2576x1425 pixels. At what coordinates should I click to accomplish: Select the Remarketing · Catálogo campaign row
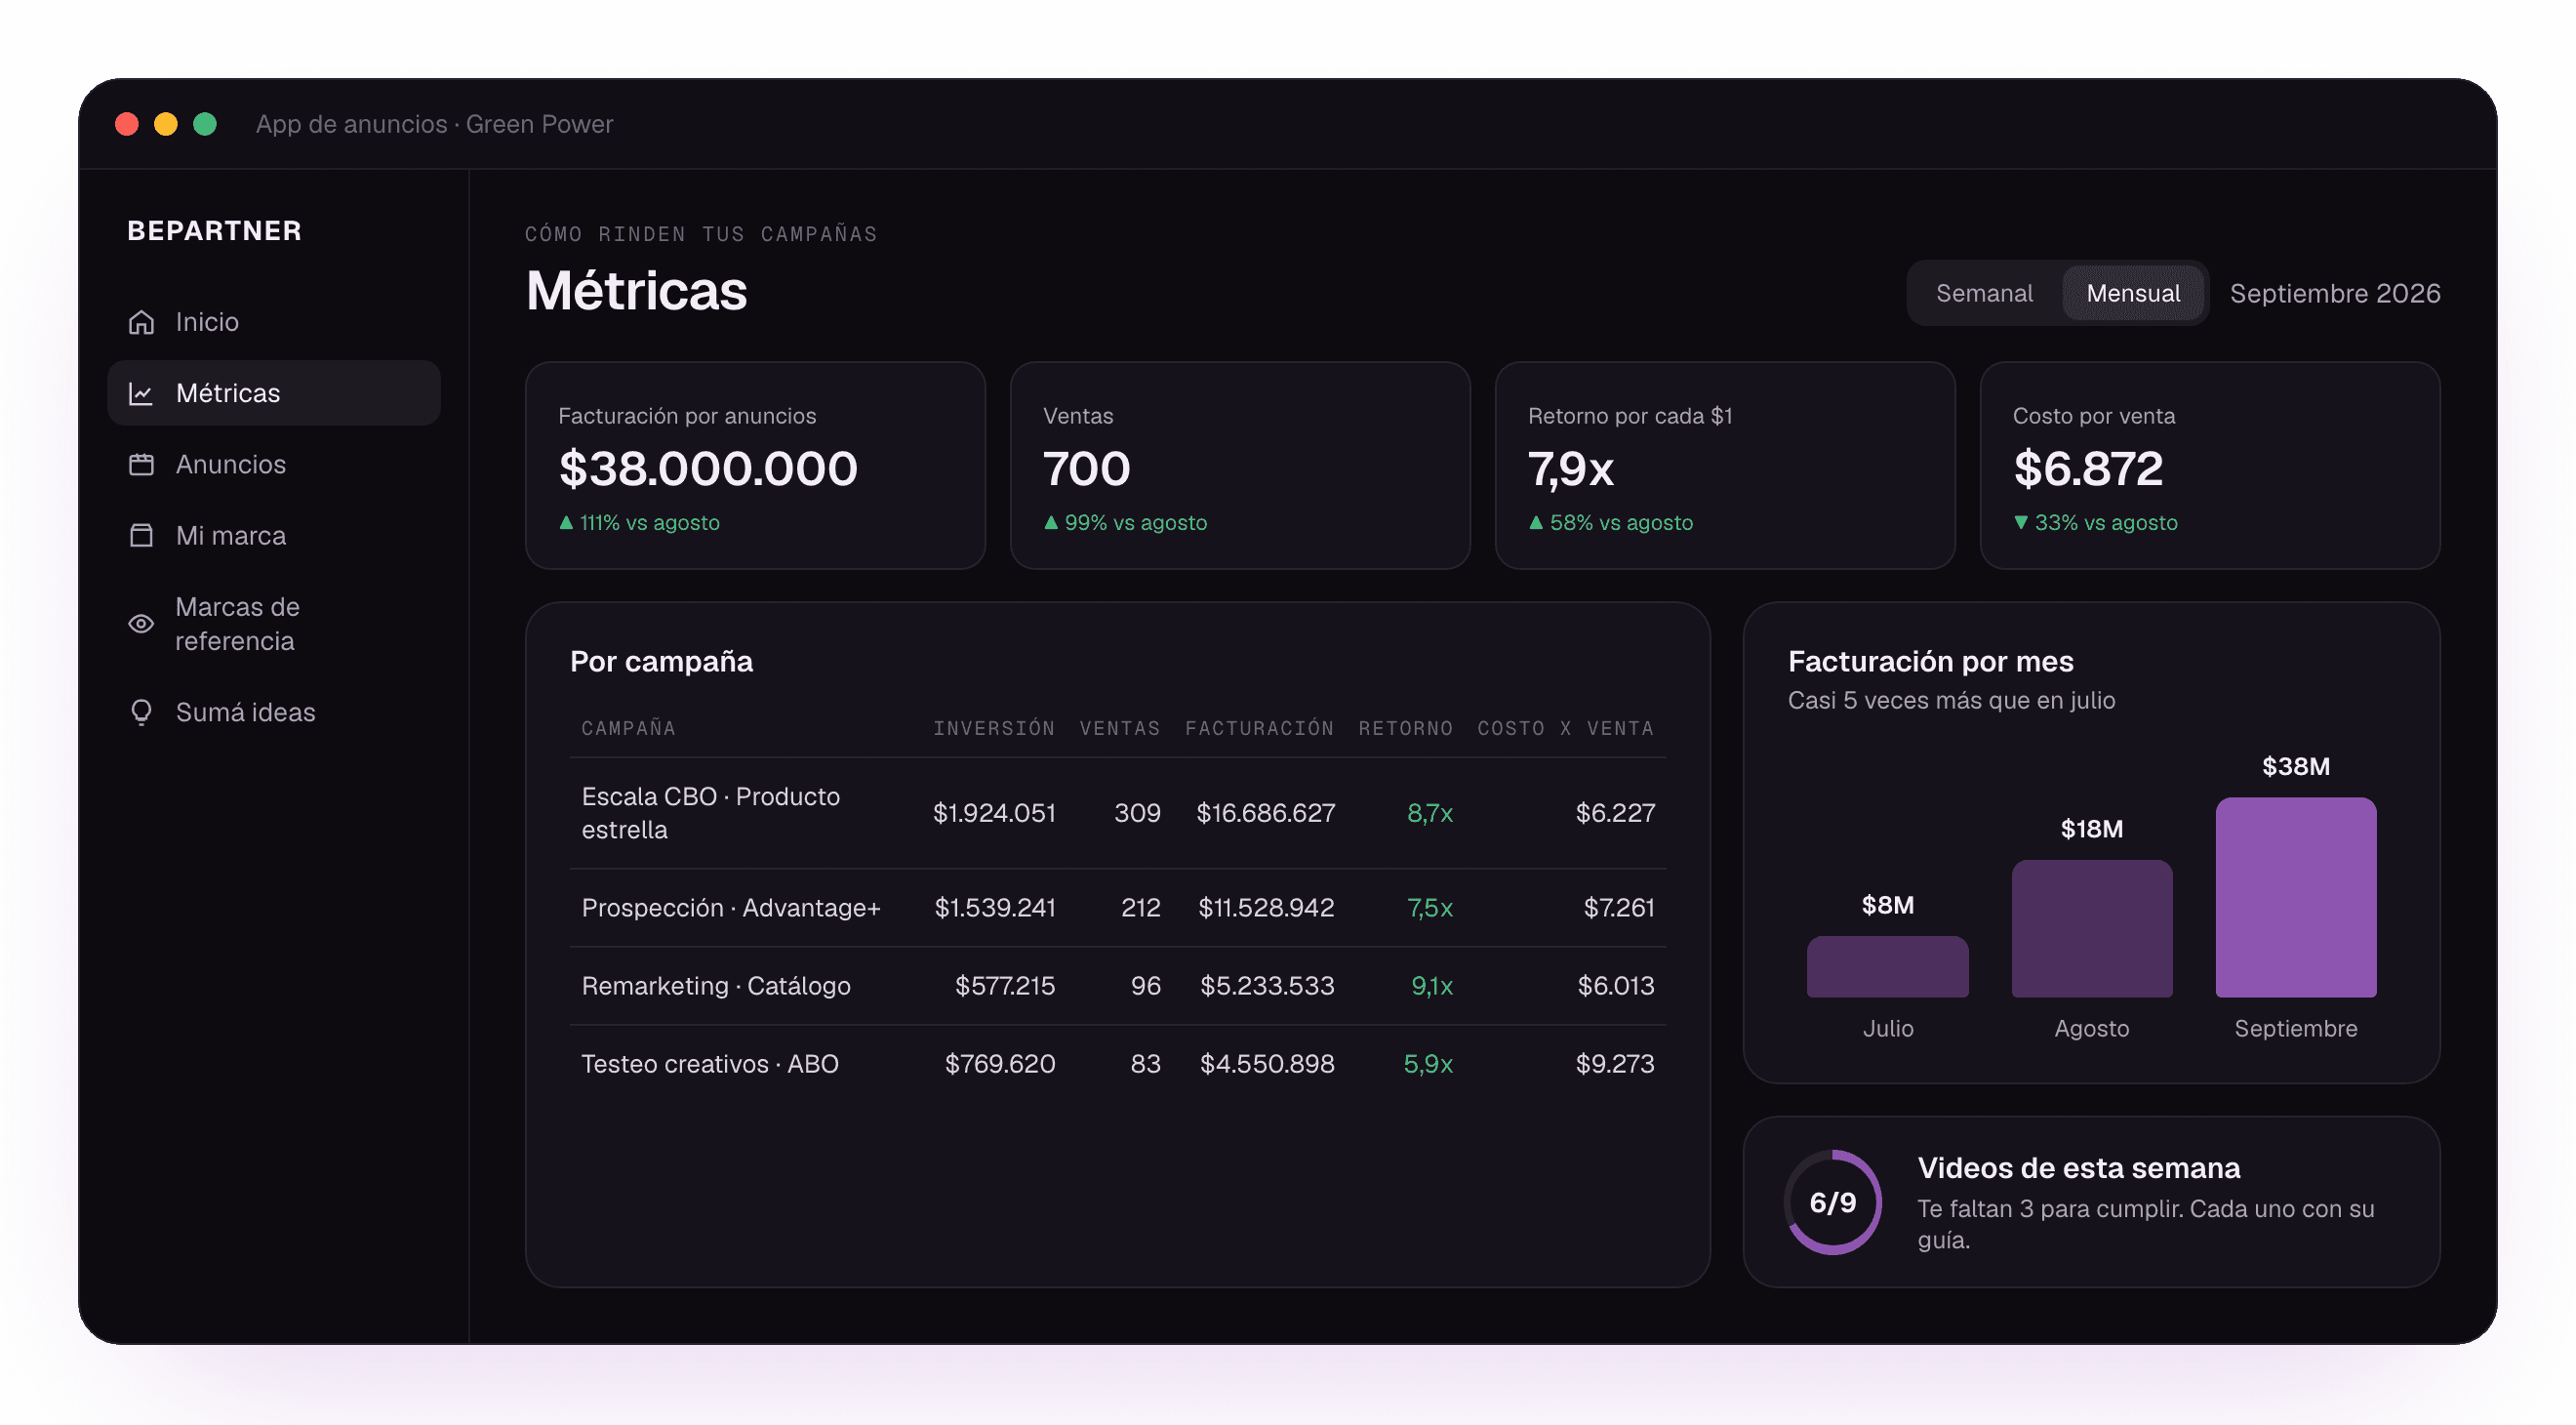point(1118,986)
